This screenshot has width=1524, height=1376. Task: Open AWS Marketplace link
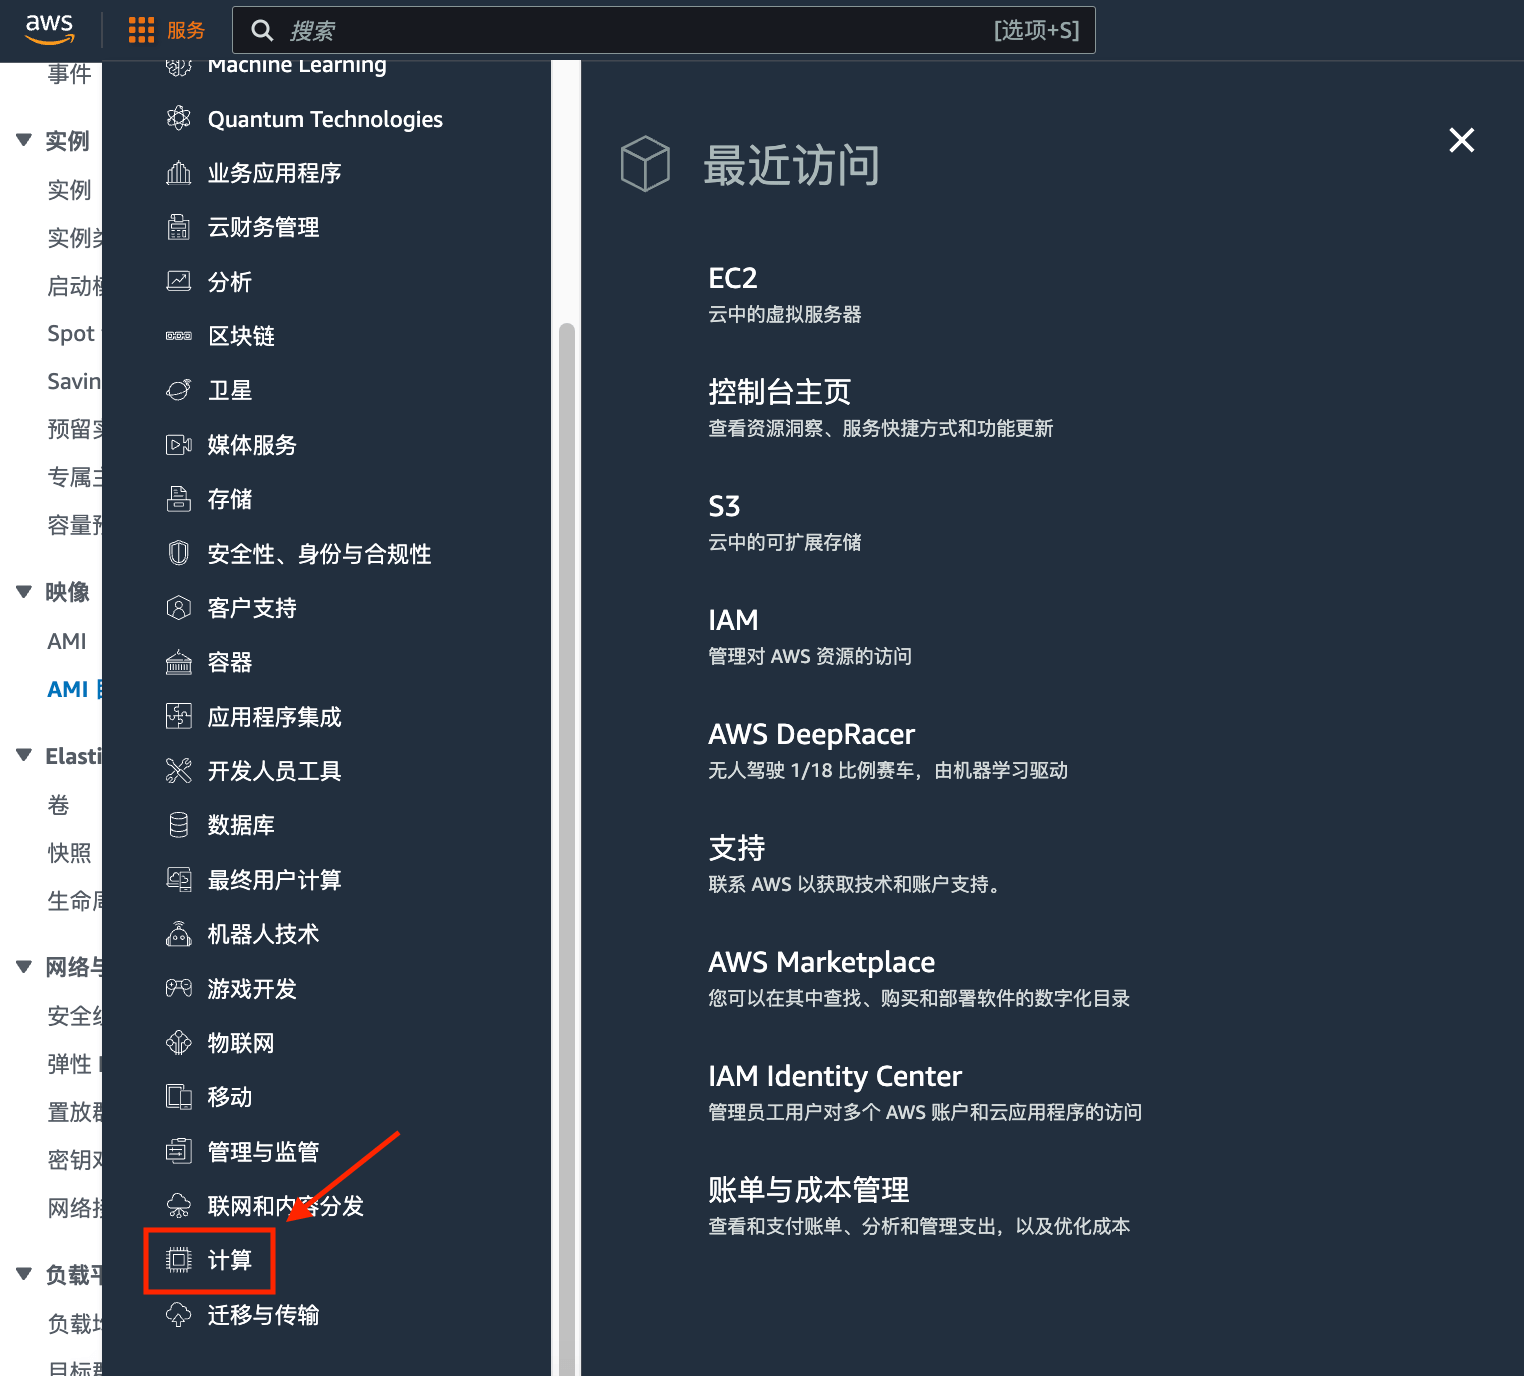[x=822, y=962]
